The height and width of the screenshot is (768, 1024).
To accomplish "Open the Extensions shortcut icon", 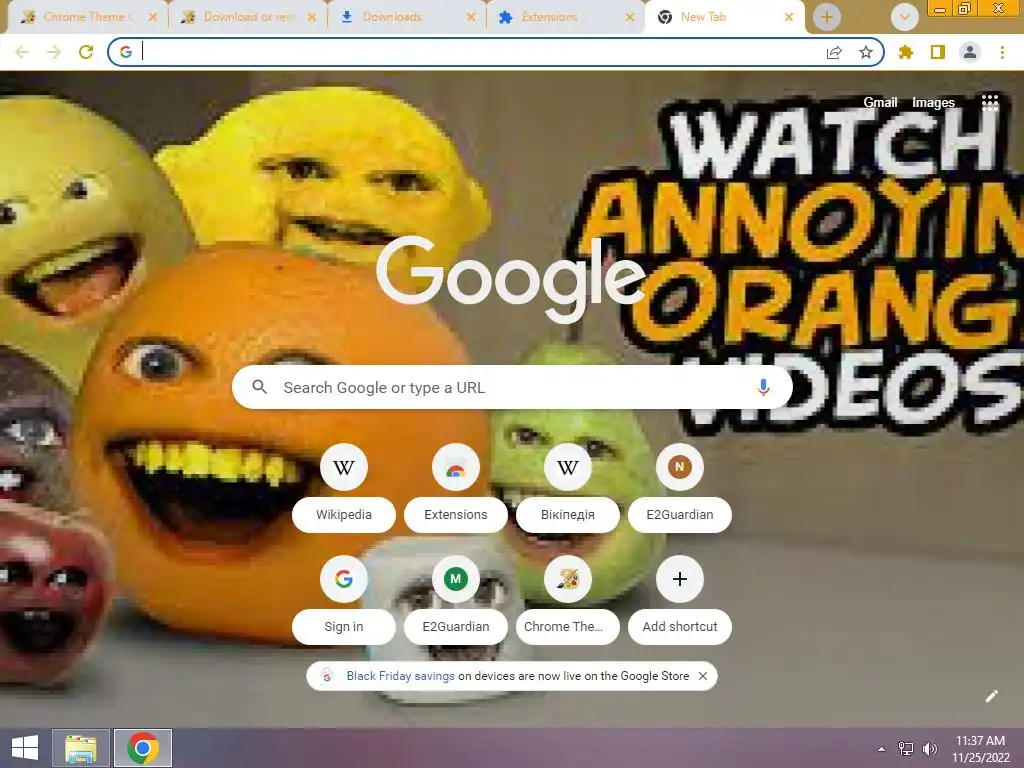I will [456, 467].
